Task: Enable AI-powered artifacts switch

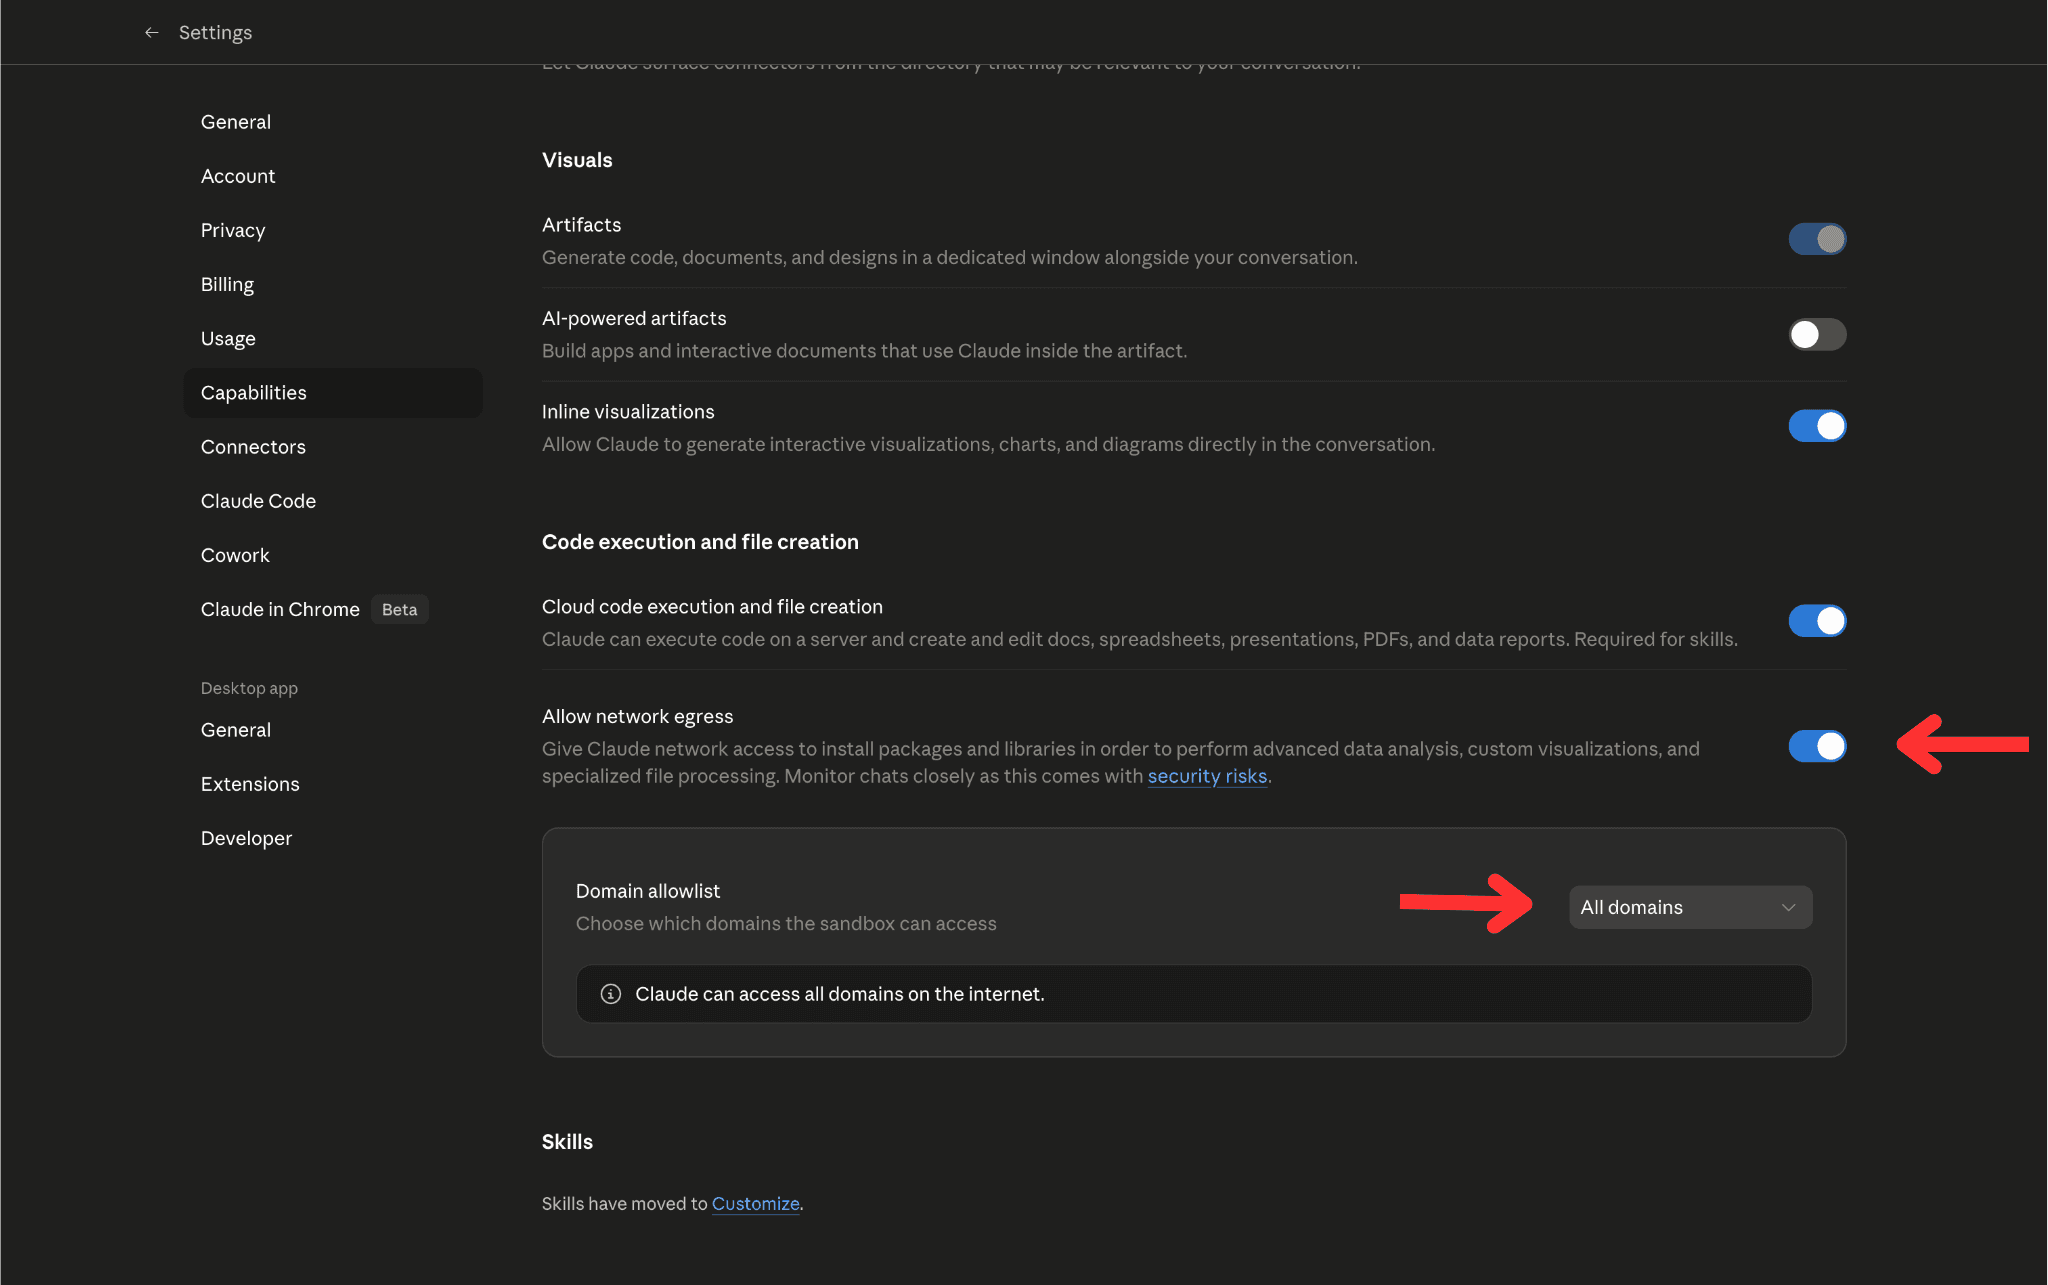Action: pos(1817,334)
